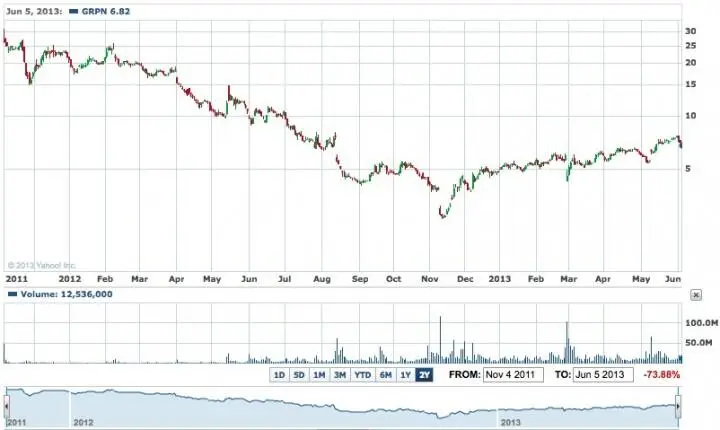Click the 2013 label on x-axis

(x=500, y=279)
